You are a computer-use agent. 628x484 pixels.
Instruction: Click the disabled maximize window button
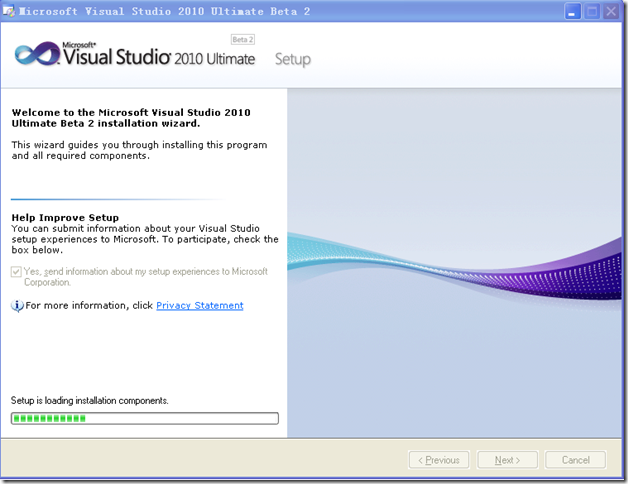pyautogui.click(x=592, y=12)
